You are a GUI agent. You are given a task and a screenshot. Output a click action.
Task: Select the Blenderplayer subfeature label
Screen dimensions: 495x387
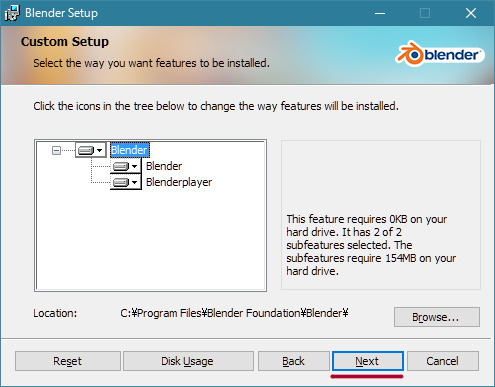[x=179, y=182]
